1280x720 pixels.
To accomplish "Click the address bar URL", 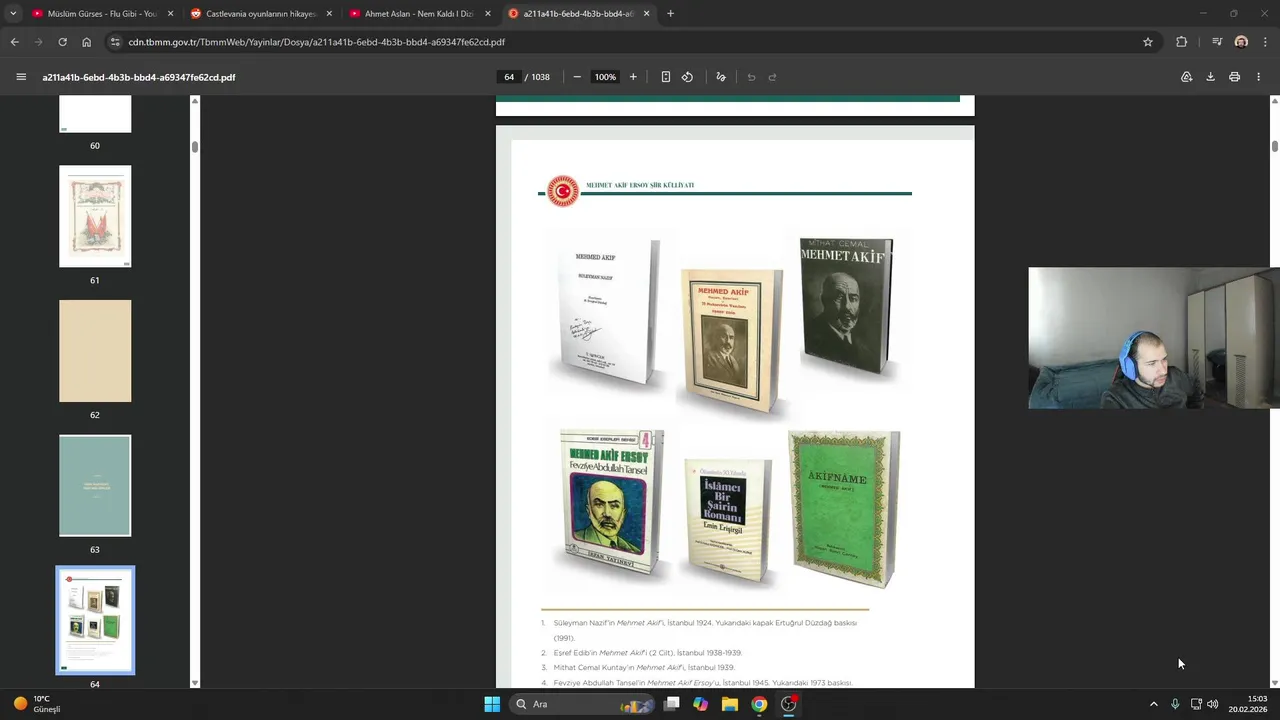I will pos(316,42).
